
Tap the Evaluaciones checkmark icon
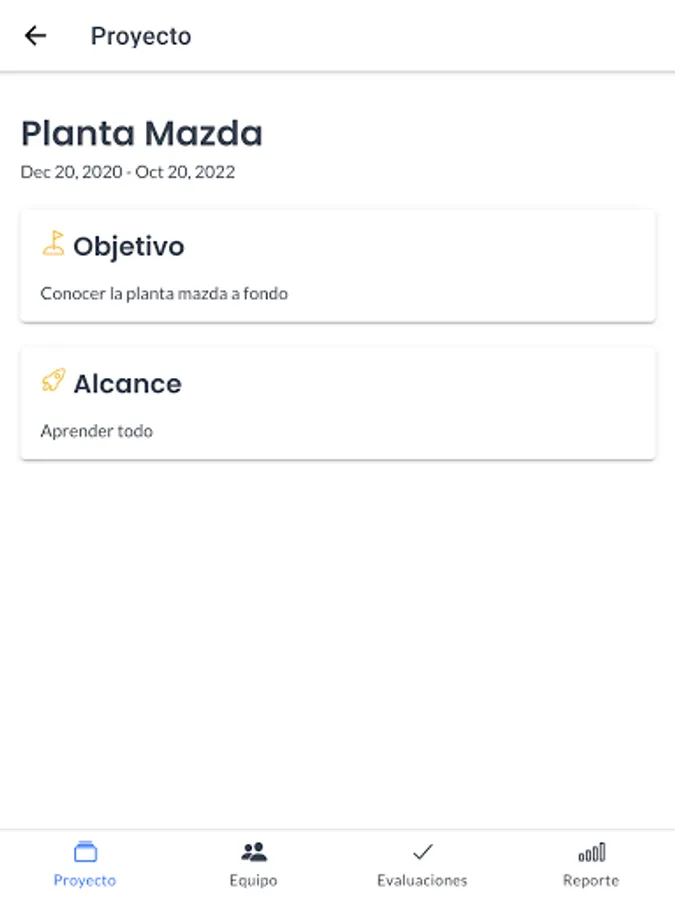pyautogui.click(x=422, y=852)
